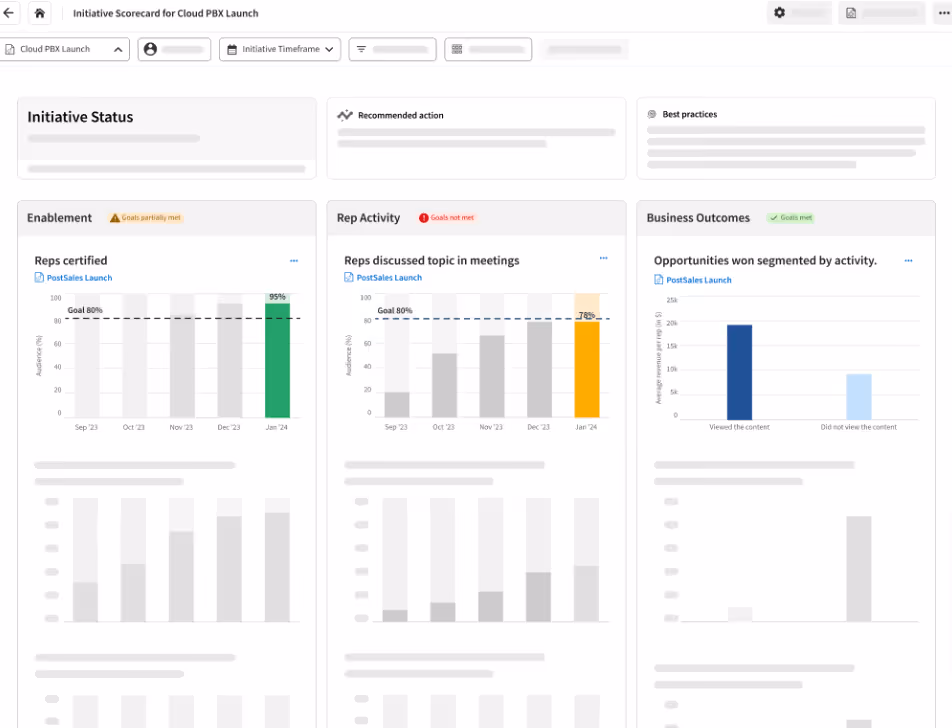
Task: Click the 95% label on Jan '24 bar
Action: [x=277, y=297]
